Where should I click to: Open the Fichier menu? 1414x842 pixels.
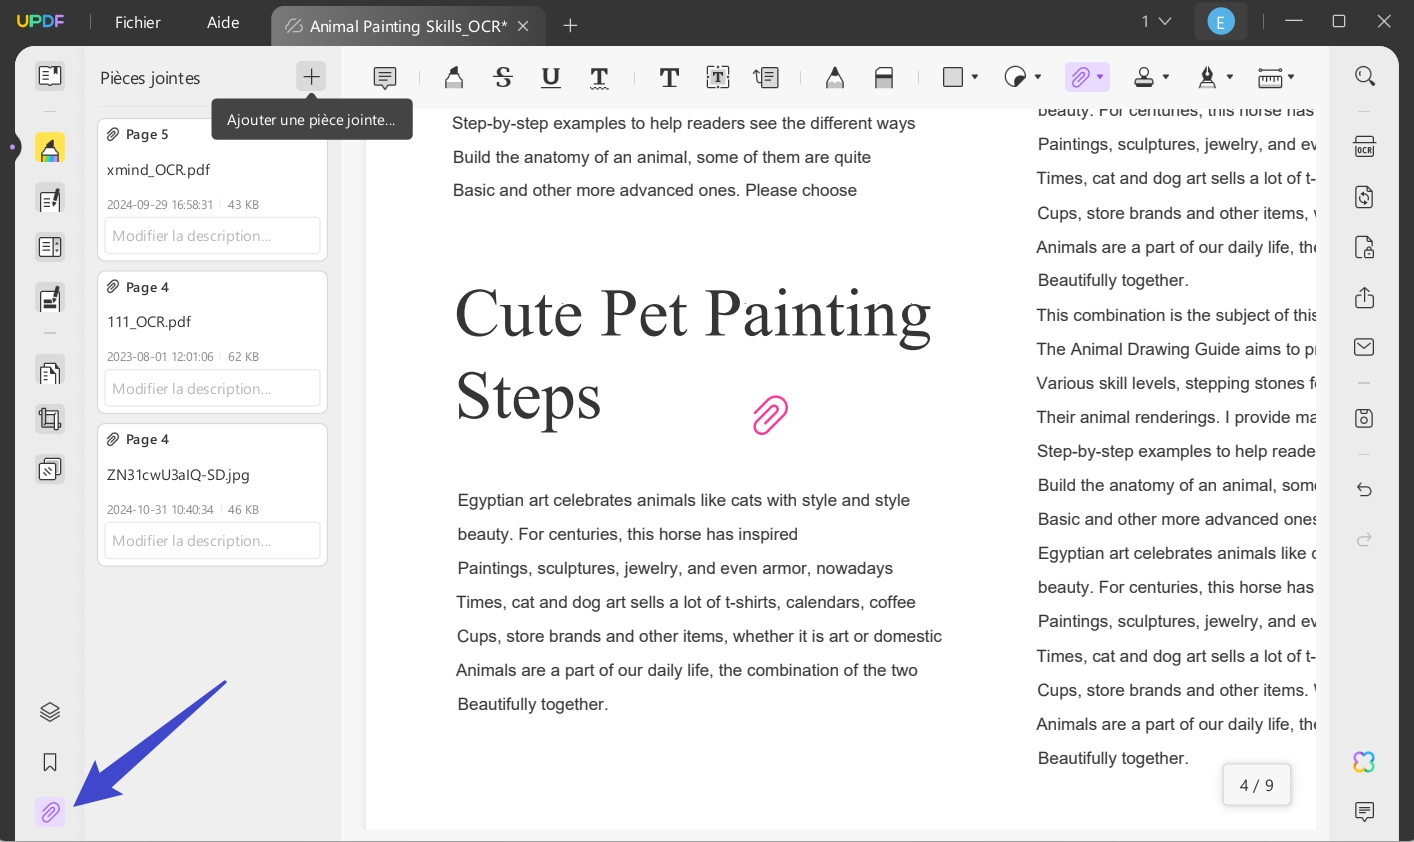pyautogui.click(x=137, y=22)
